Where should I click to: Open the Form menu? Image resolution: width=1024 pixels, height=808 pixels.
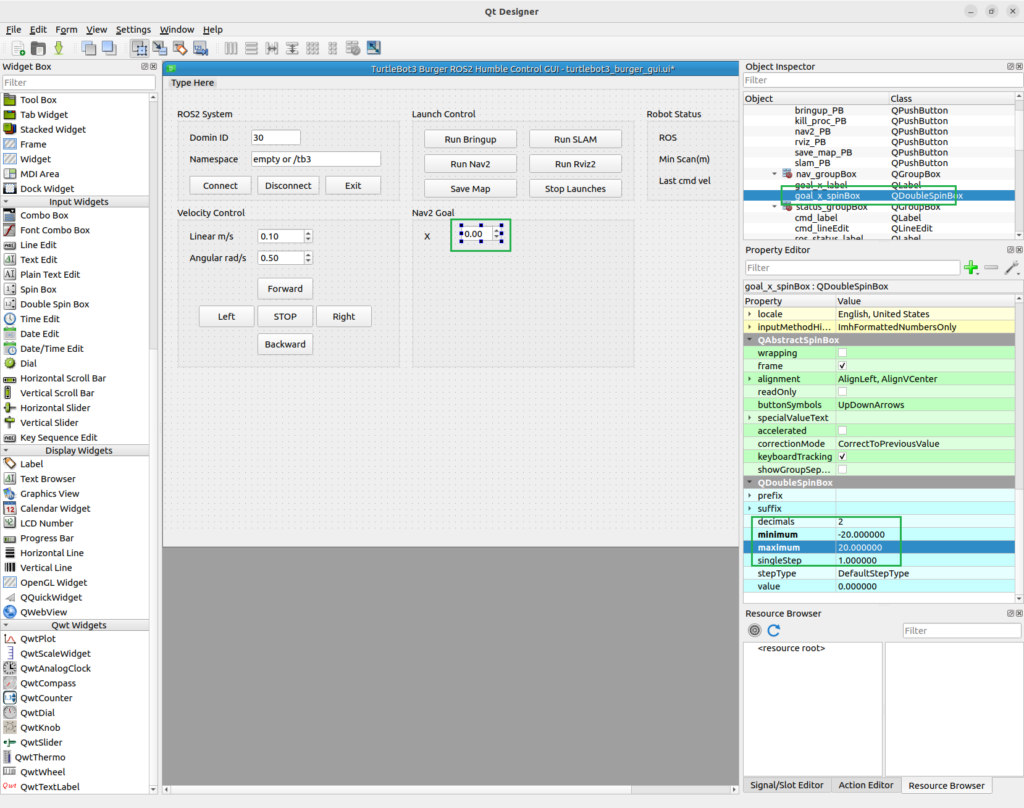click(x=66, y=29)
